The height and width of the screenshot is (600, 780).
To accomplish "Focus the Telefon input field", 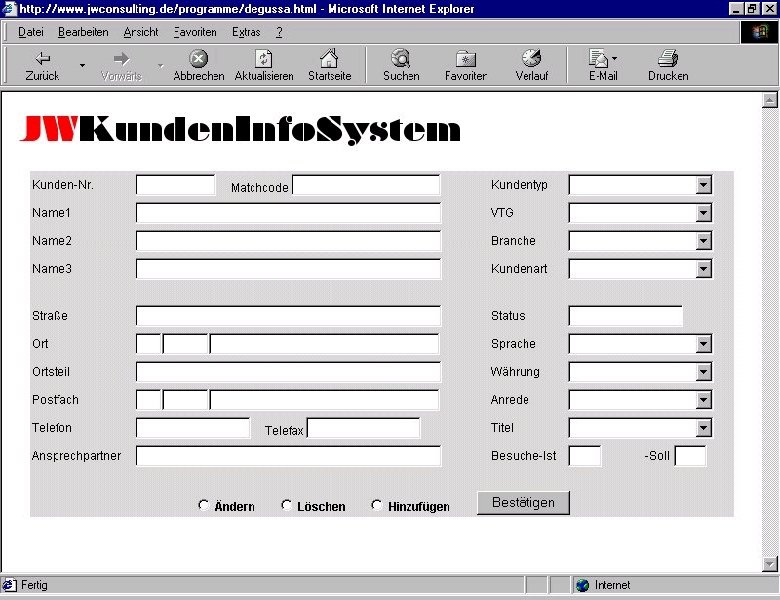I will point(193,428).
